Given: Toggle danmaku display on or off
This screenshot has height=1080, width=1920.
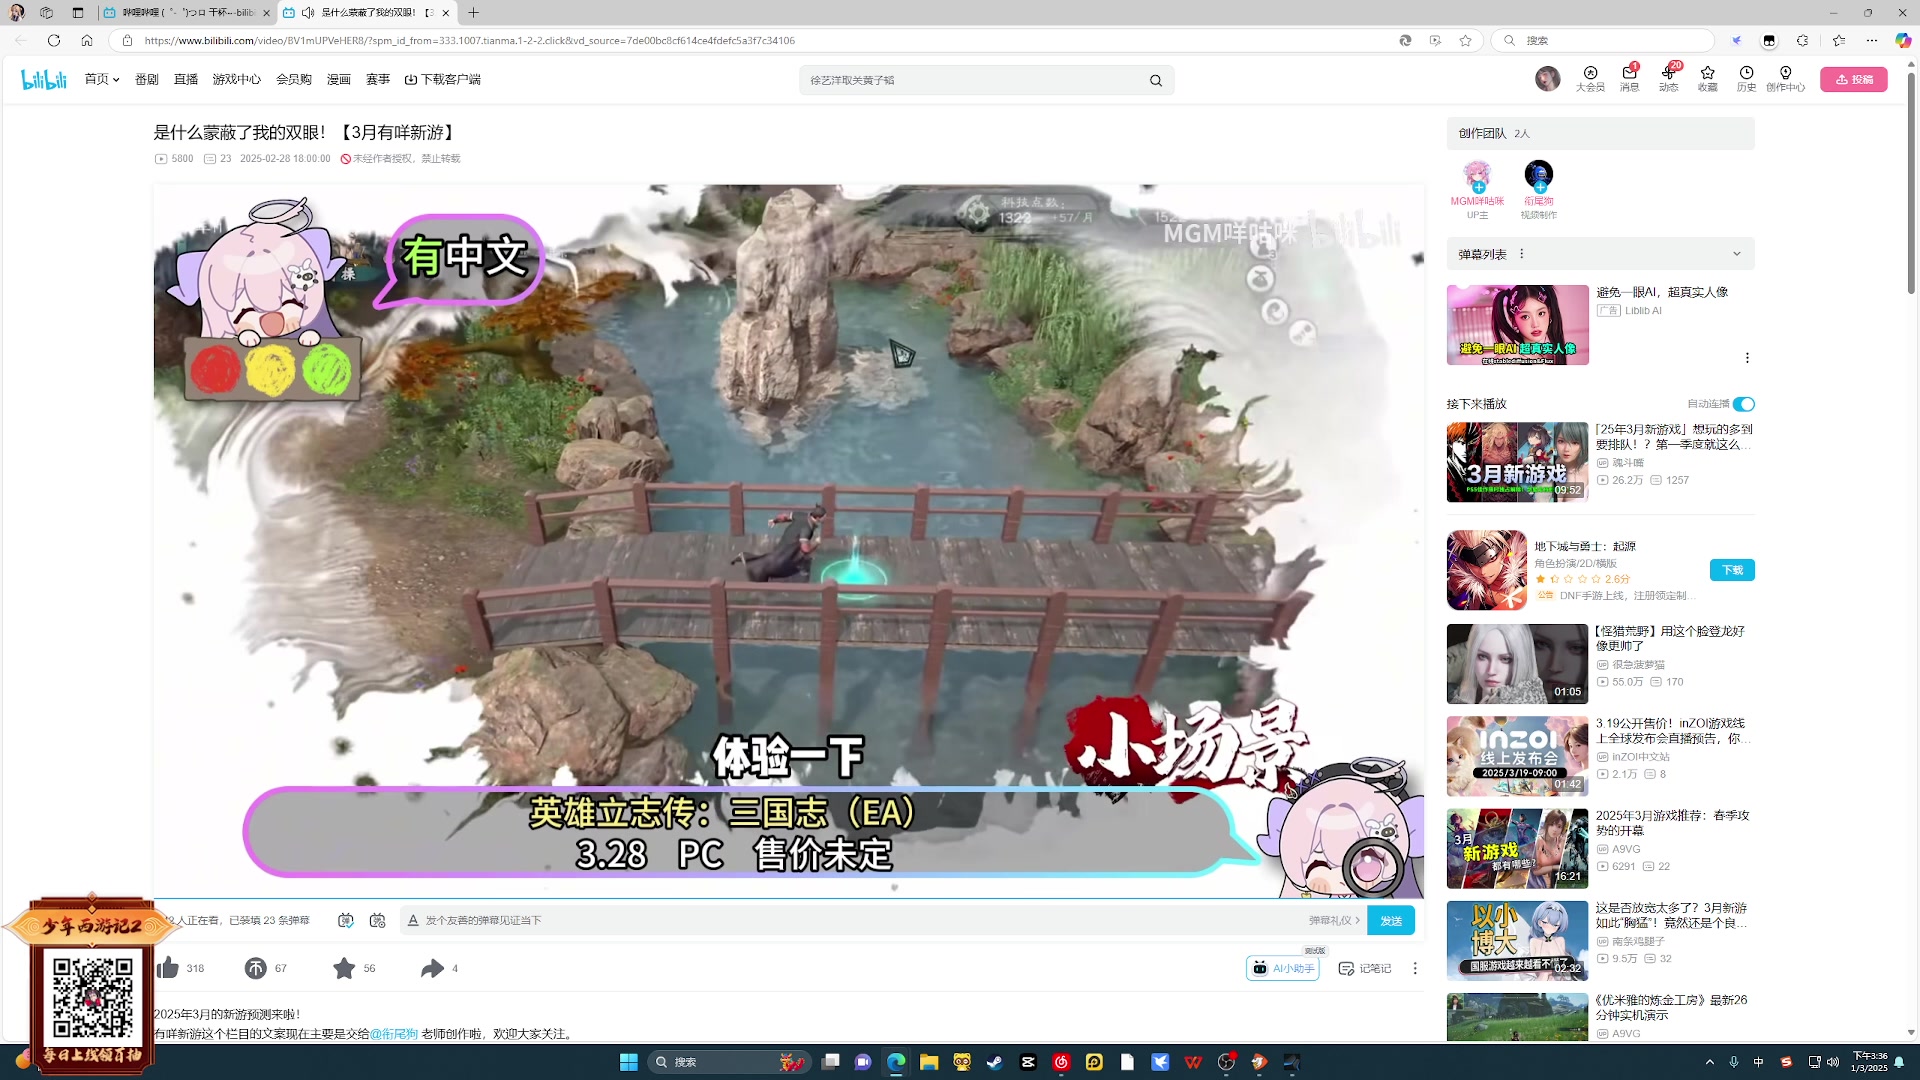Looking at the screenshot, I should point(346,920).
